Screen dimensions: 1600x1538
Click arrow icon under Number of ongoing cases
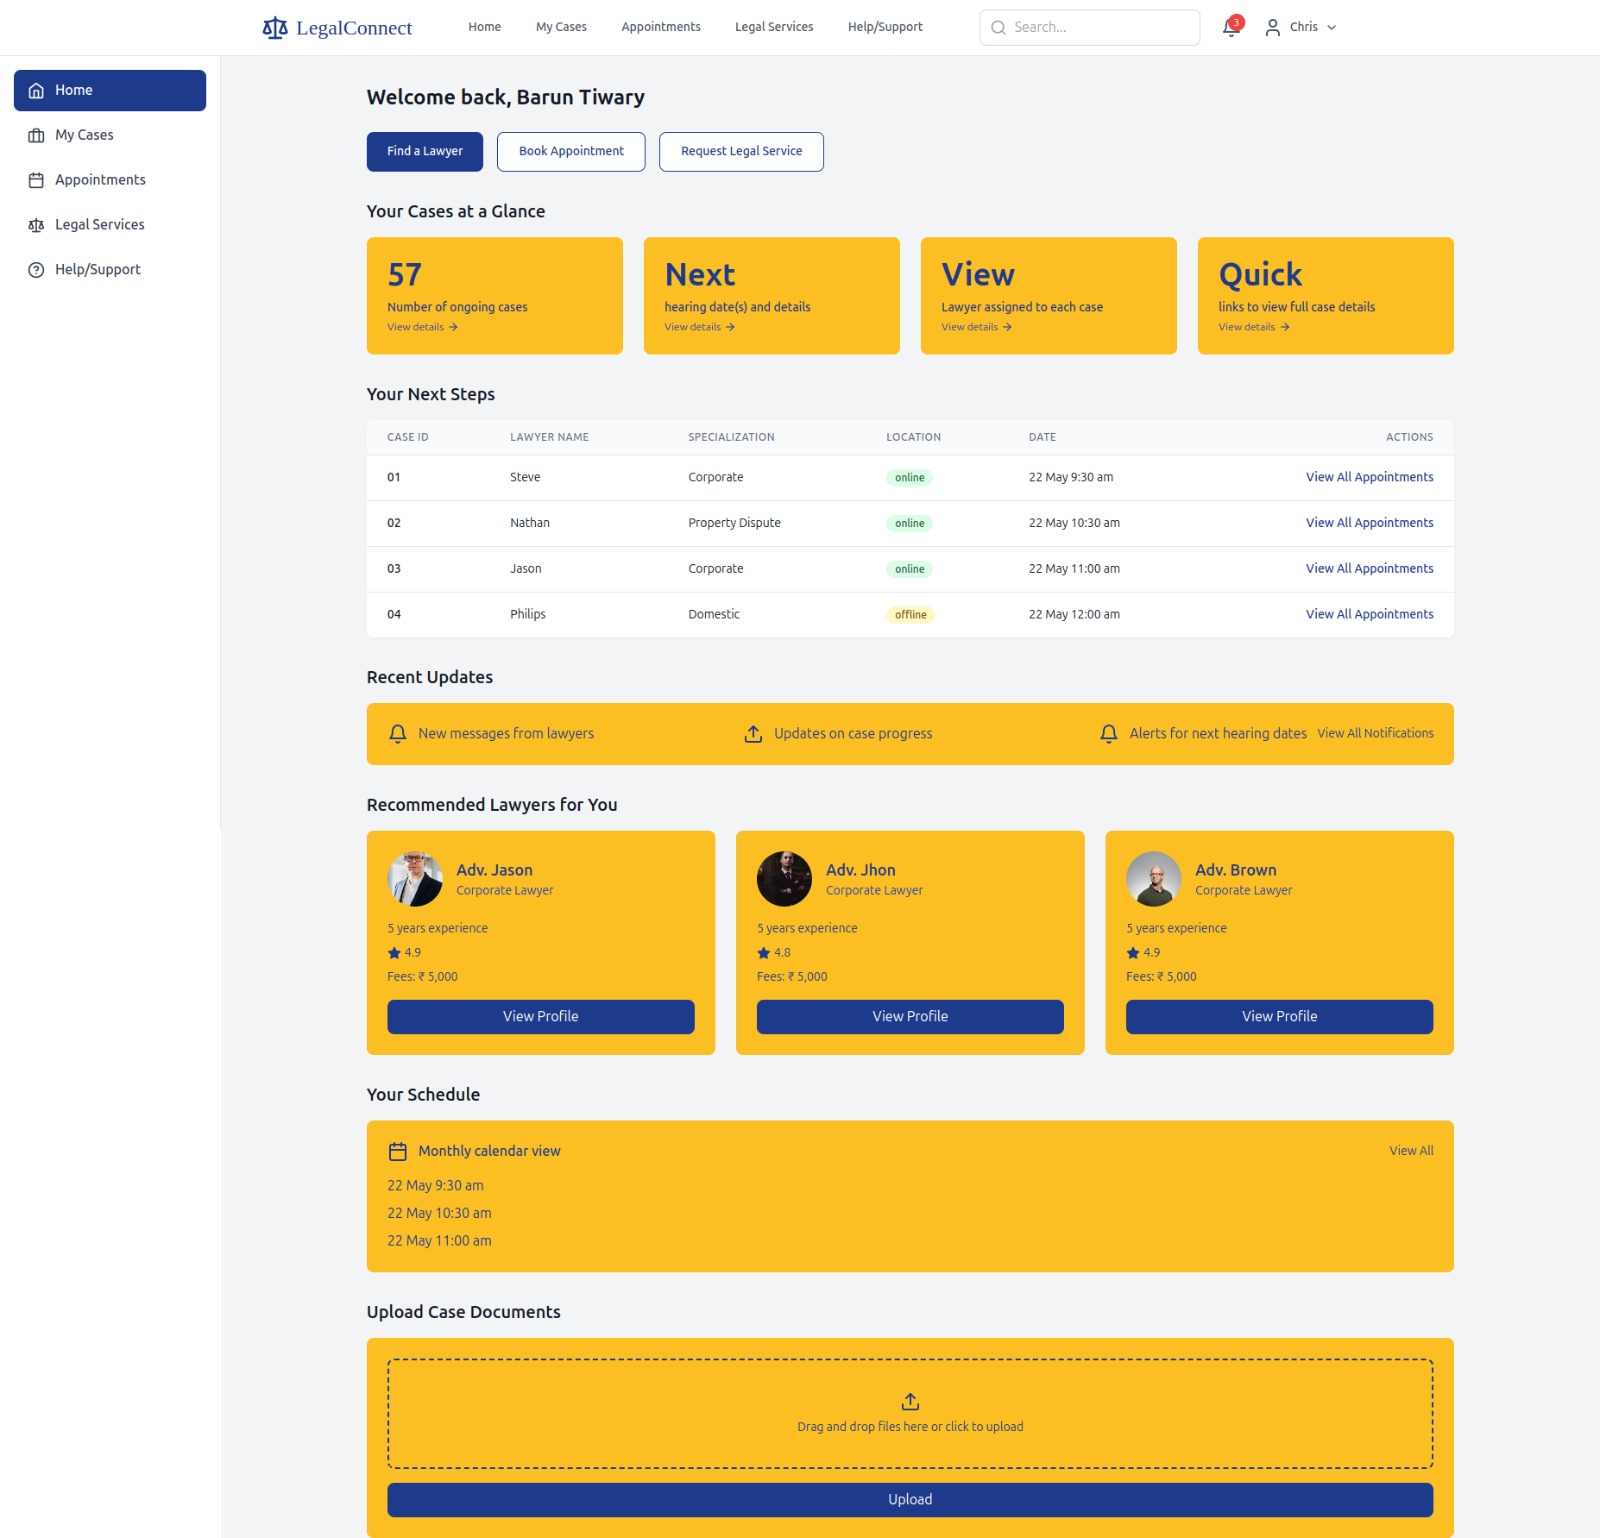(x=453, y=327)
